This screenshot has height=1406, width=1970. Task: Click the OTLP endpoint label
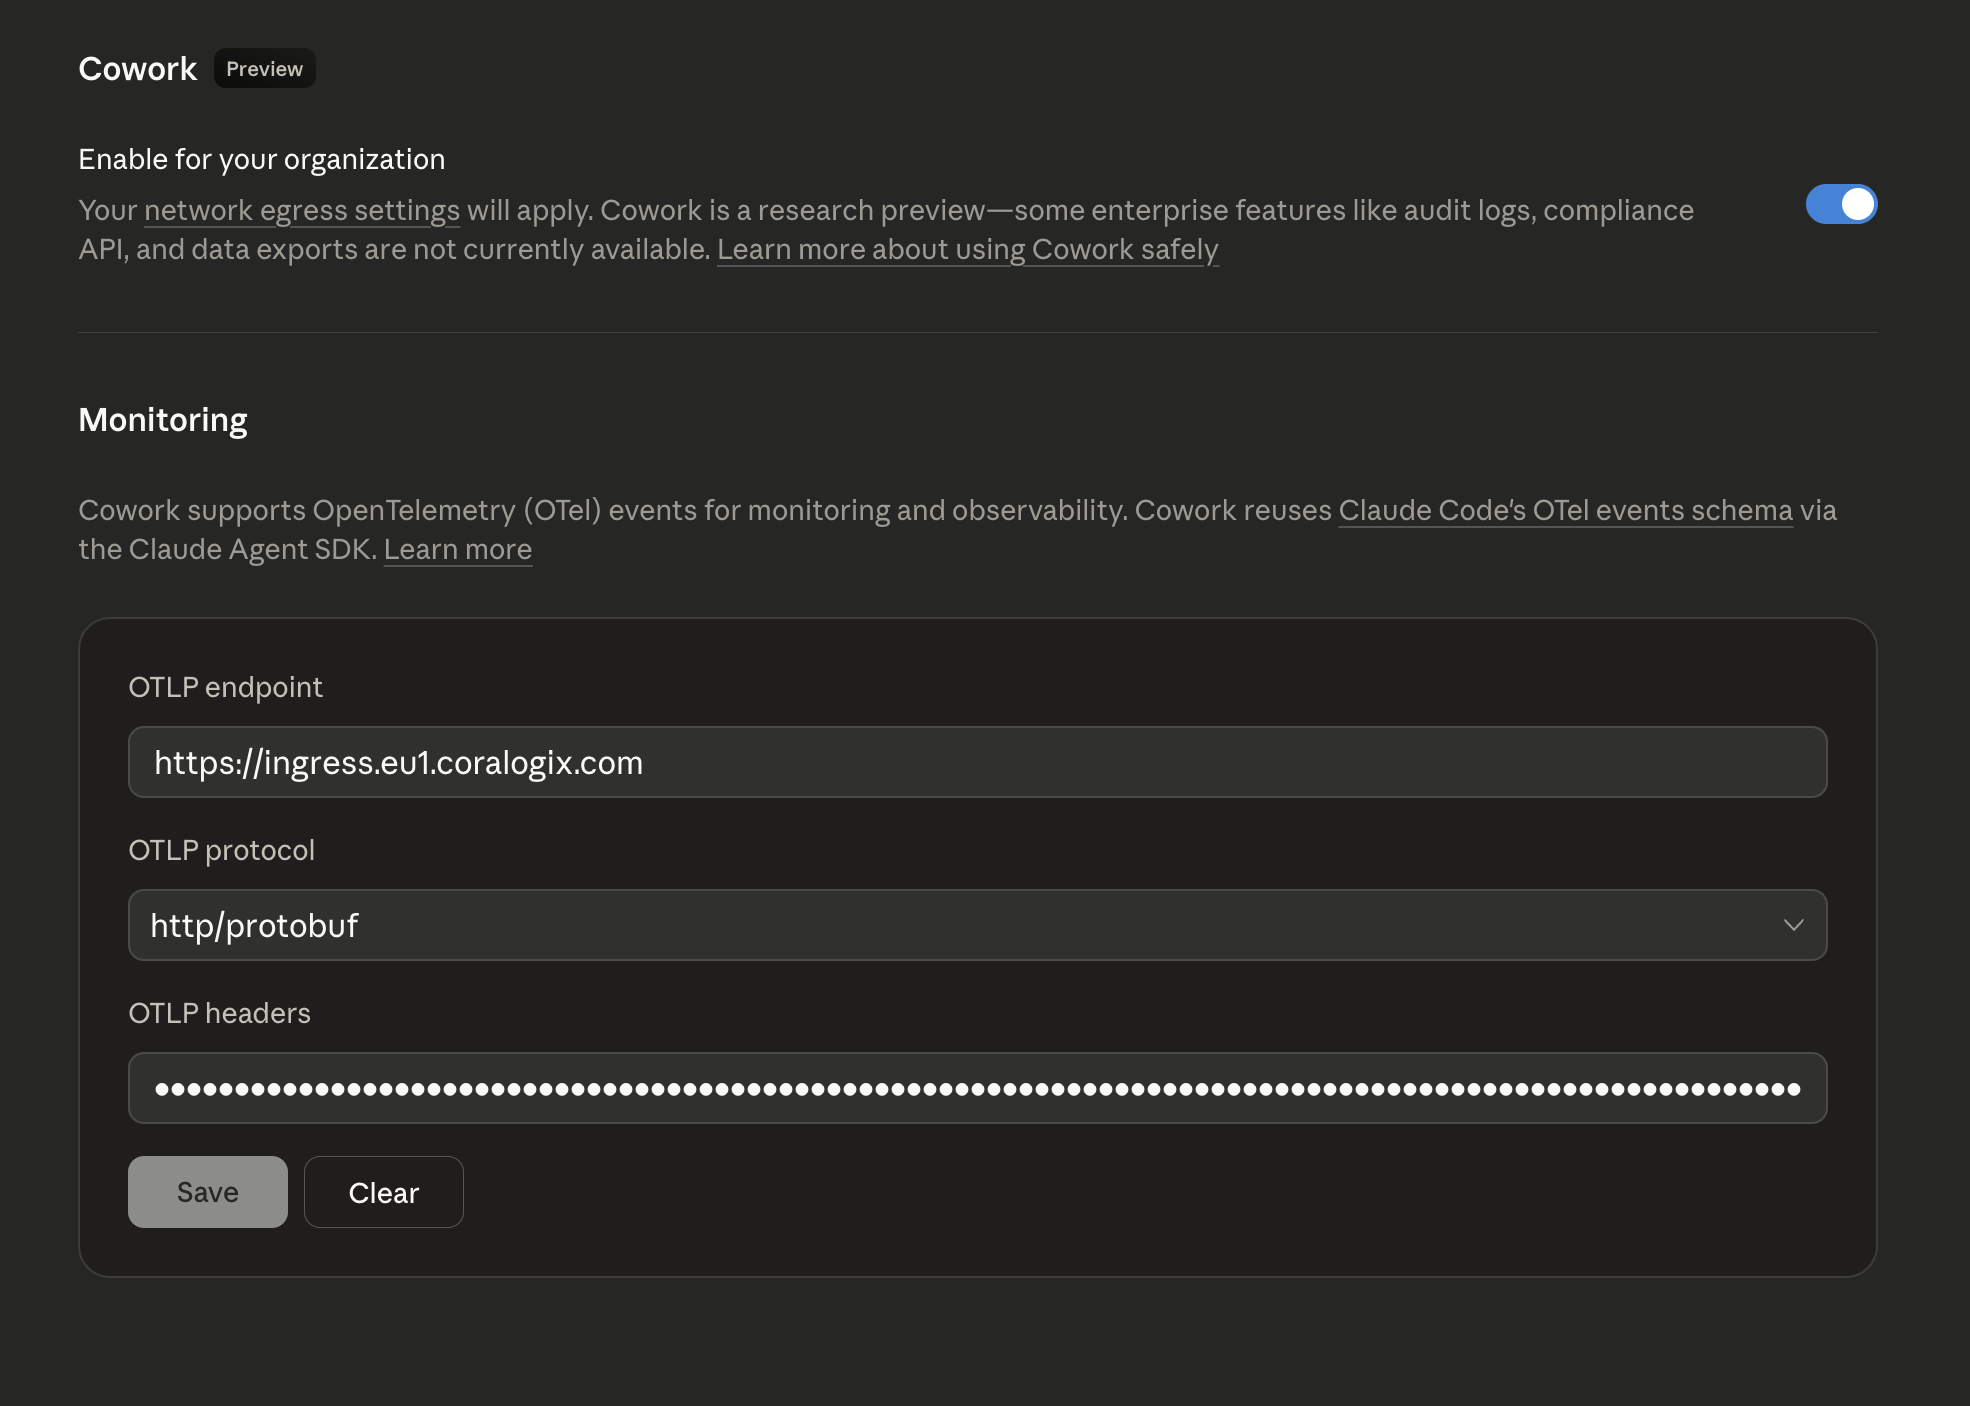(225, 687)
